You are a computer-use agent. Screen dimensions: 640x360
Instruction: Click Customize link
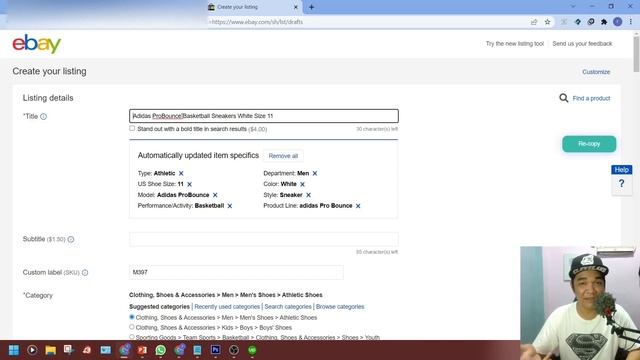point(596,72)
